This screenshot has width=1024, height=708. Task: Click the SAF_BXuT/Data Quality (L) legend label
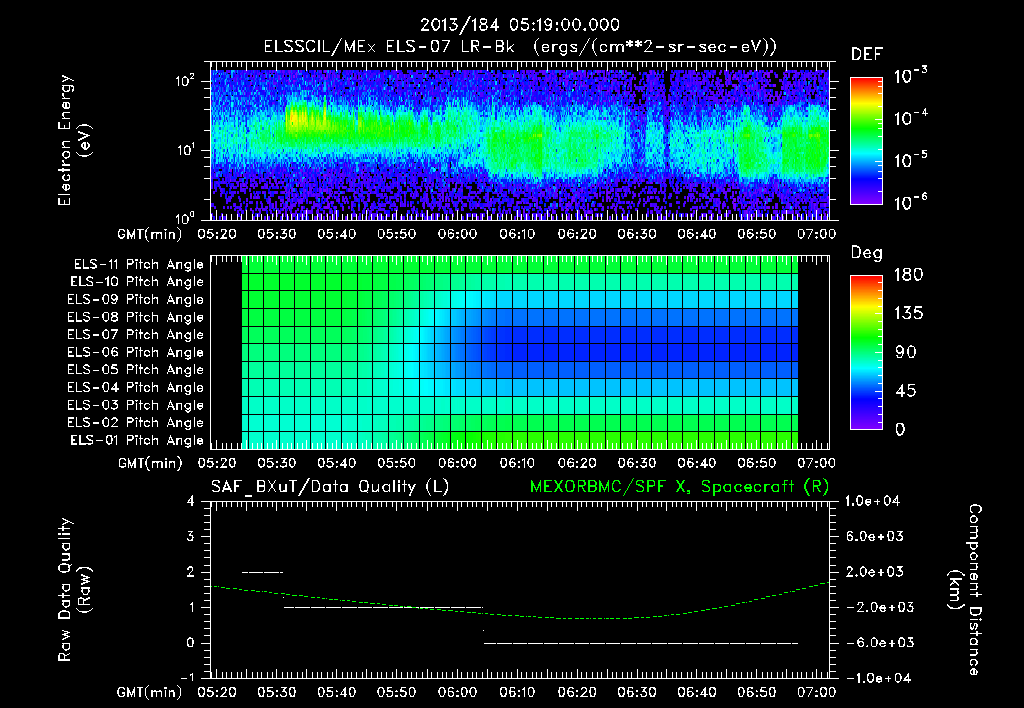330,487
